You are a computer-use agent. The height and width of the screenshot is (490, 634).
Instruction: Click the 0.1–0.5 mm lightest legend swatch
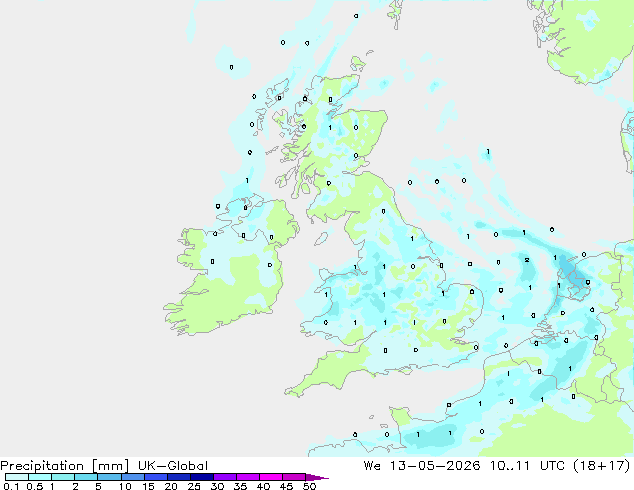tap(17, 477)
